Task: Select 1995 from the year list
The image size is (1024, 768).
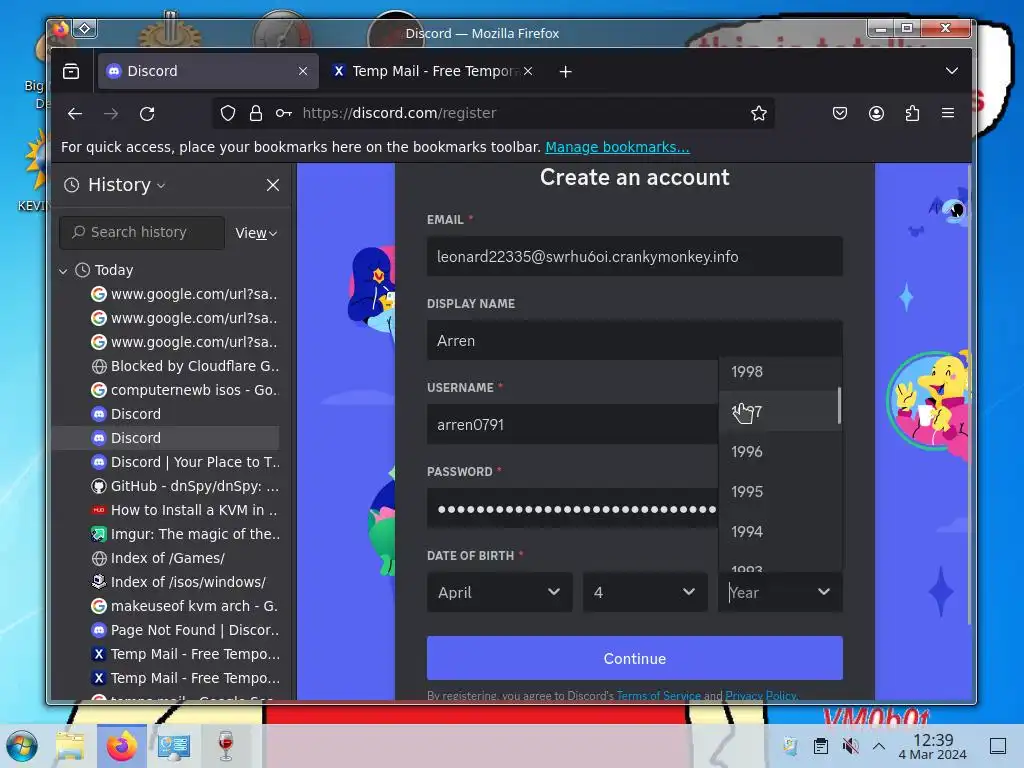Action: (x=780, y=492)
